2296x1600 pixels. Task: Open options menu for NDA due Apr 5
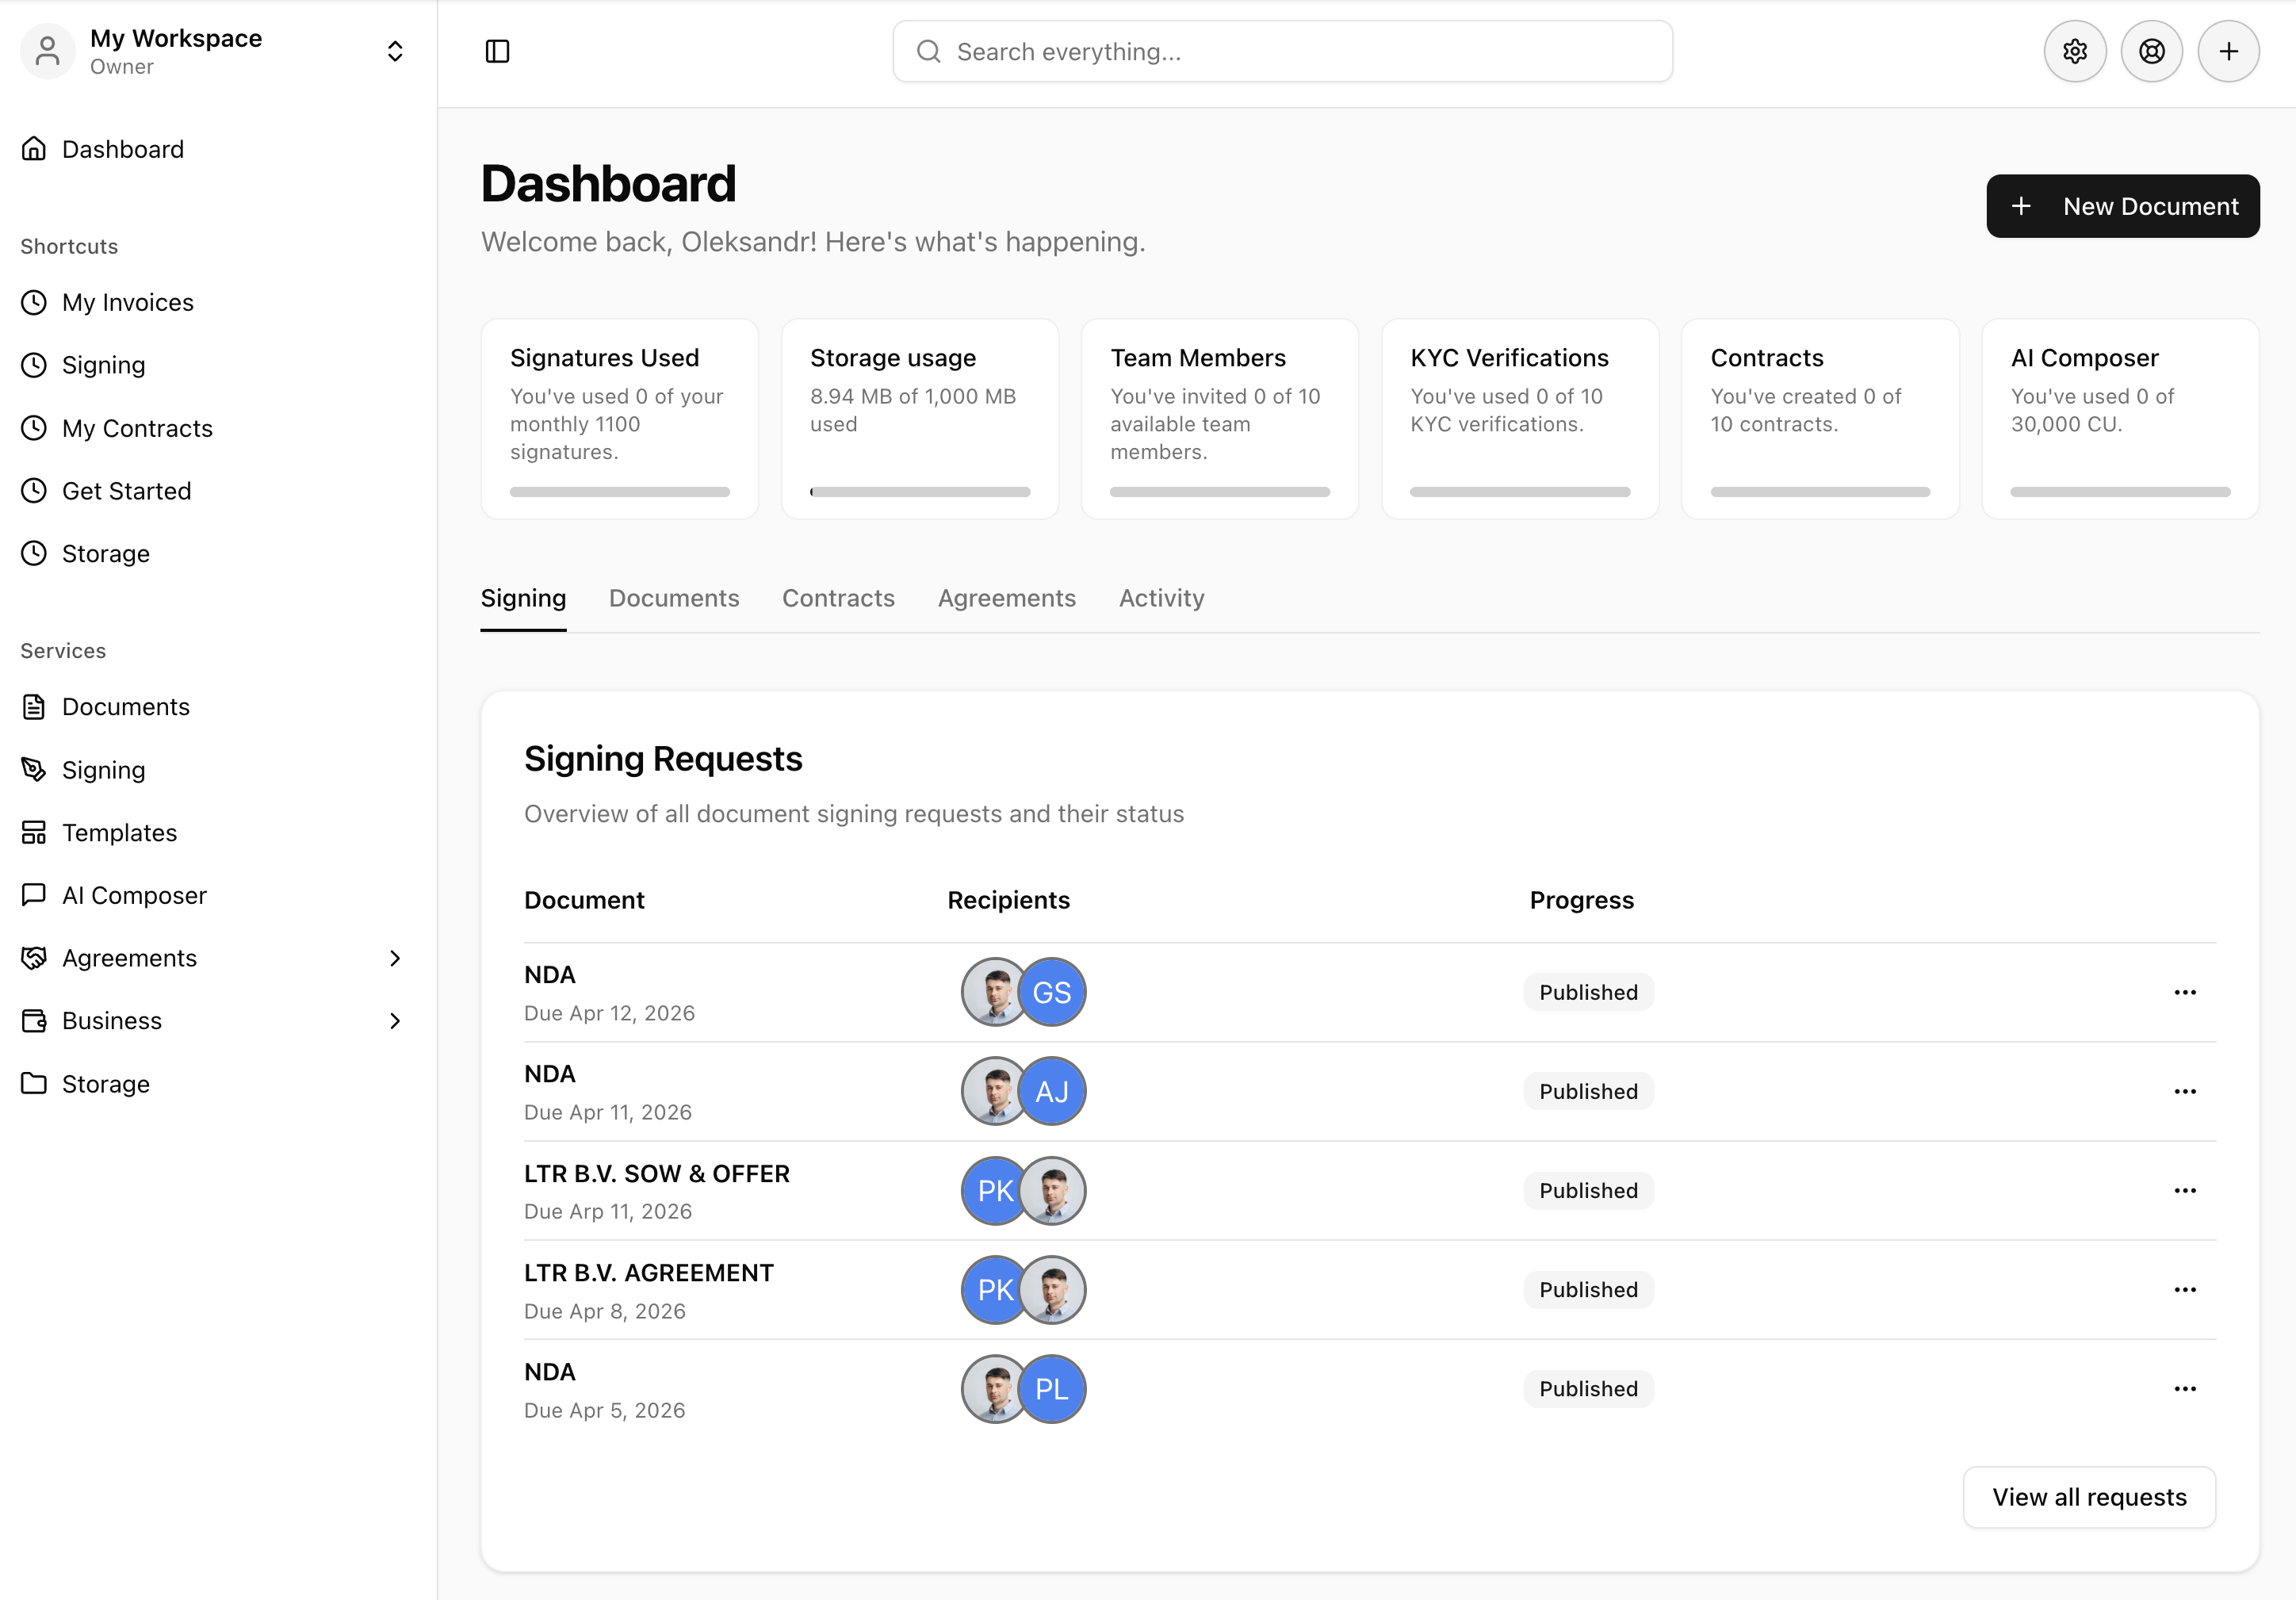(x=2185, y=1388)
